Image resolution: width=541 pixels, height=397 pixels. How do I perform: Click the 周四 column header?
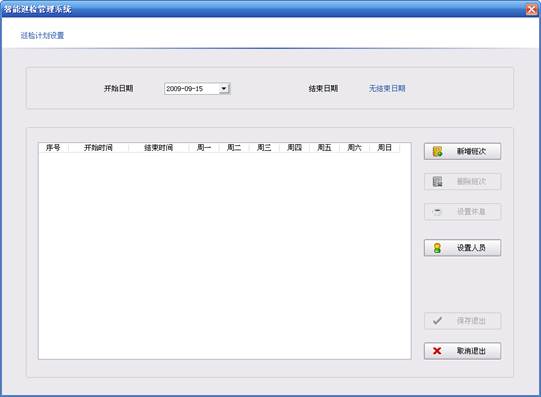(x=294, y=148)
